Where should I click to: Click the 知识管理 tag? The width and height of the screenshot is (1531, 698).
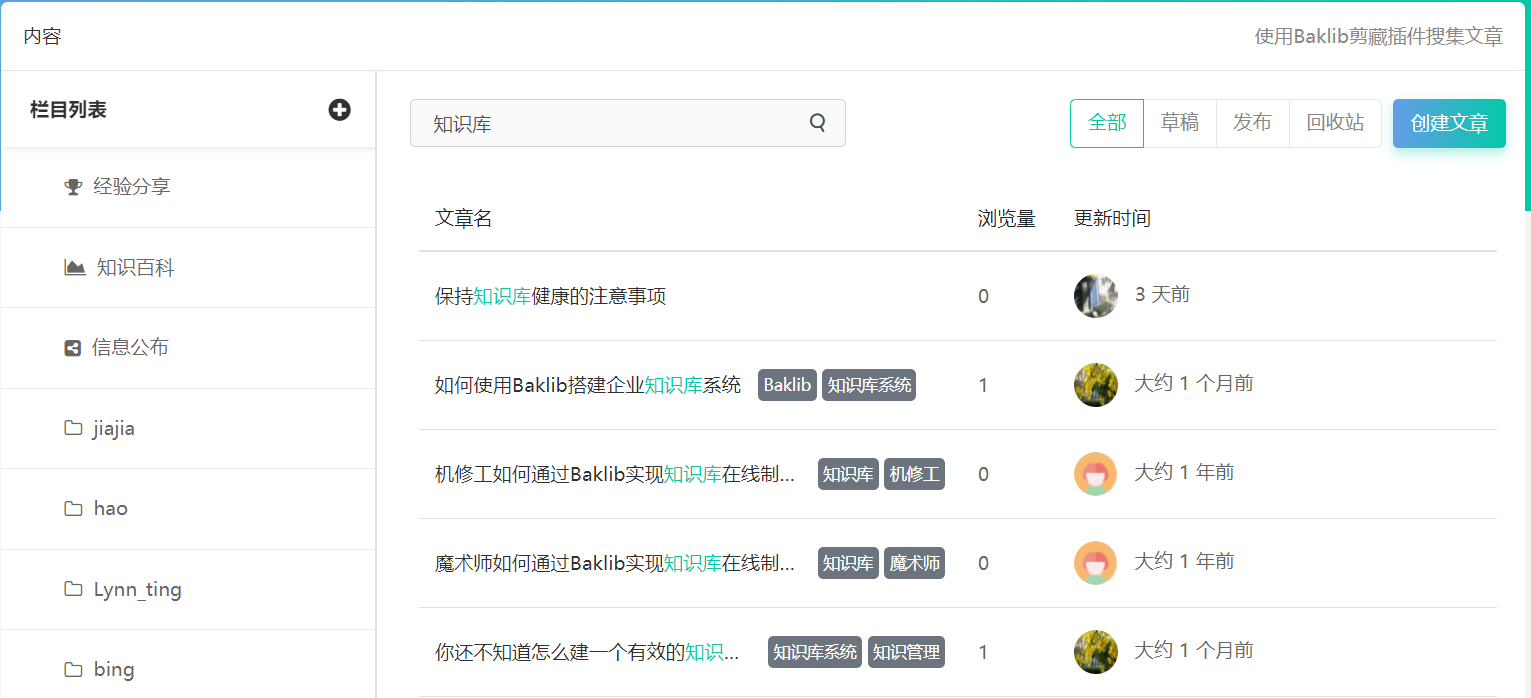coord(906,652)
